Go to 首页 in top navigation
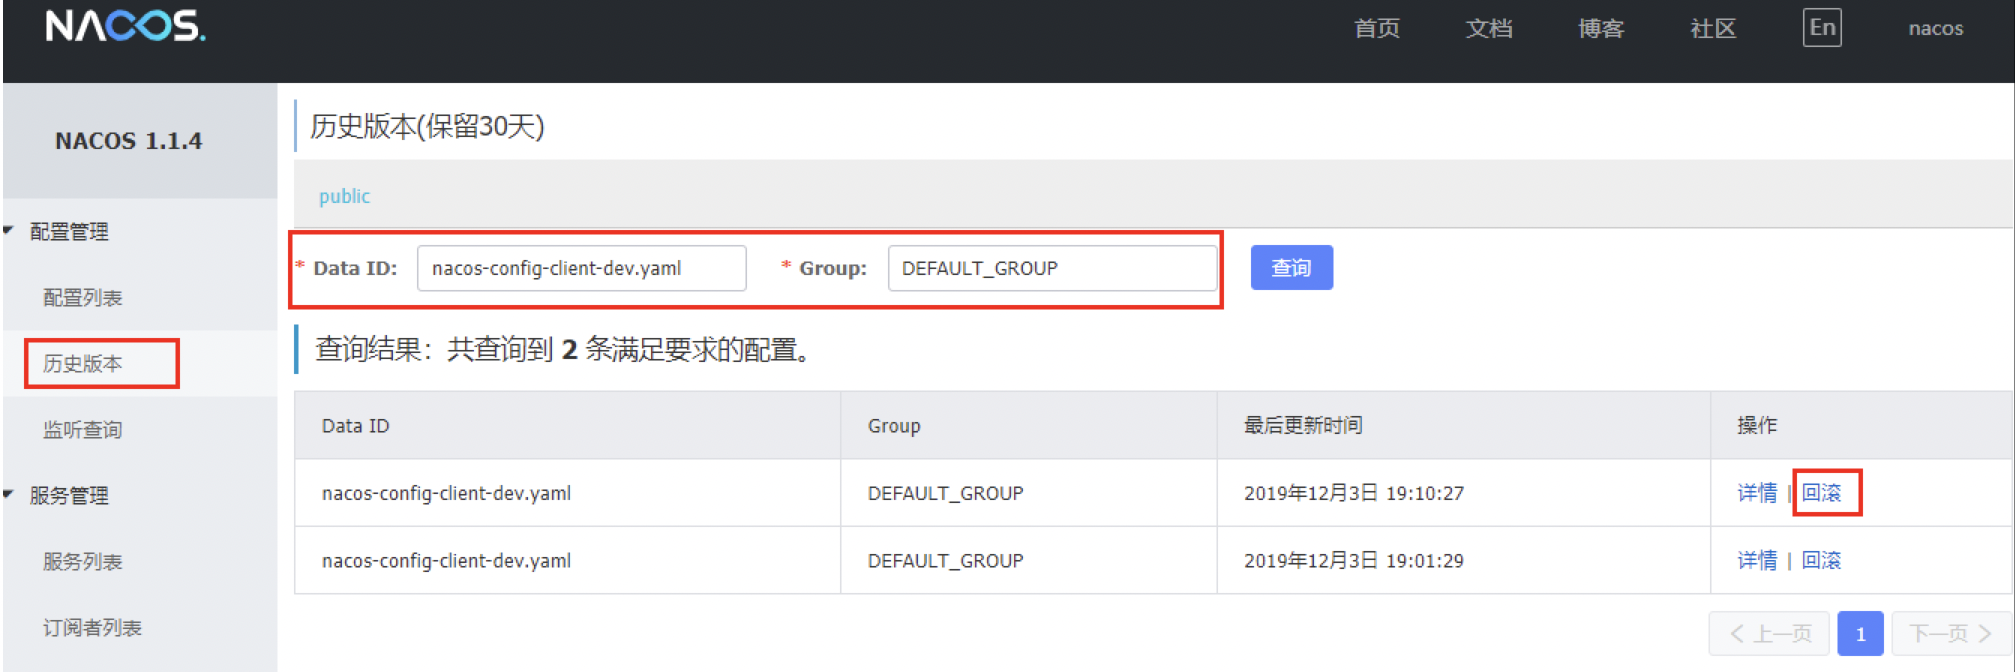The height and width of the screenshot is (672, 2016). coord(1376,29)
